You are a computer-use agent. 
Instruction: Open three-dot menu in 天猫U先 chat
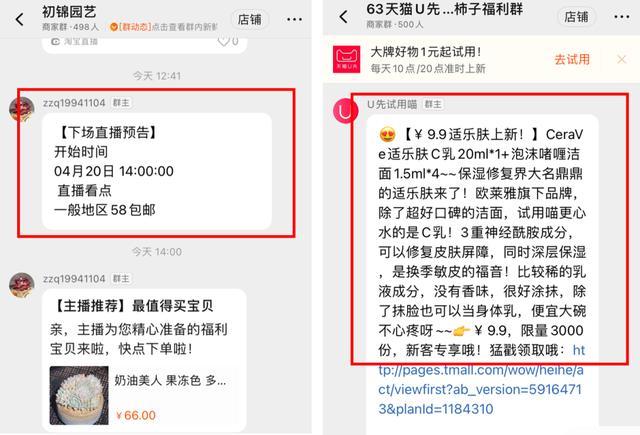pyautogui.click(x=622, y=17)
